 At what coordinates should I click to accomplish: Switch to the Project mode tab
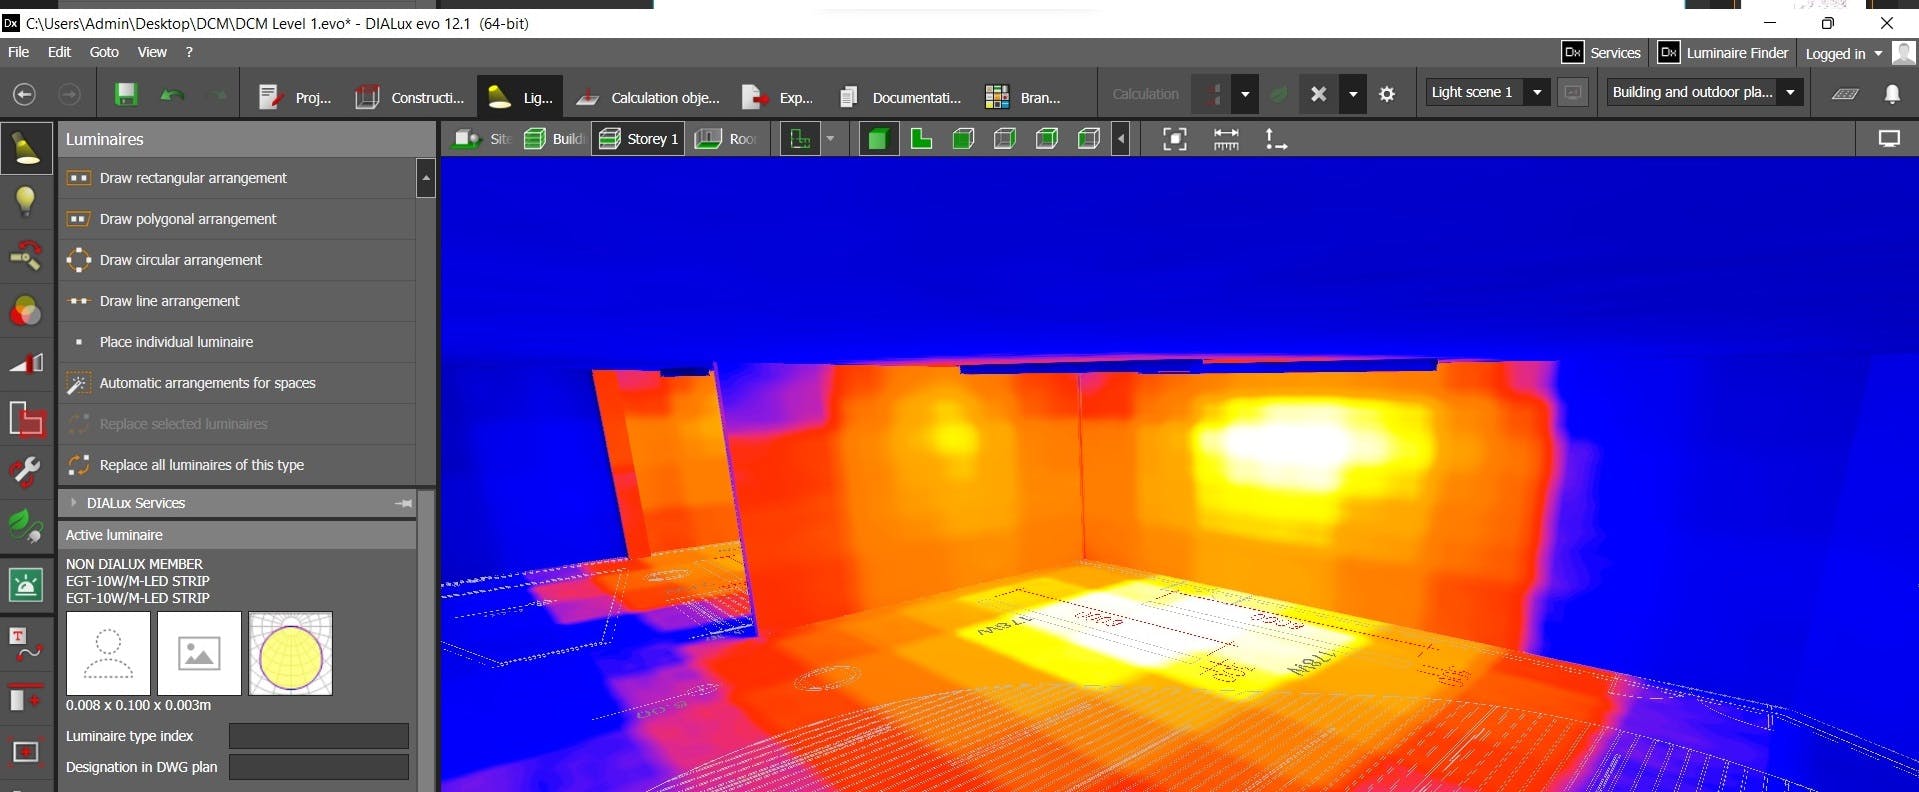294,97
